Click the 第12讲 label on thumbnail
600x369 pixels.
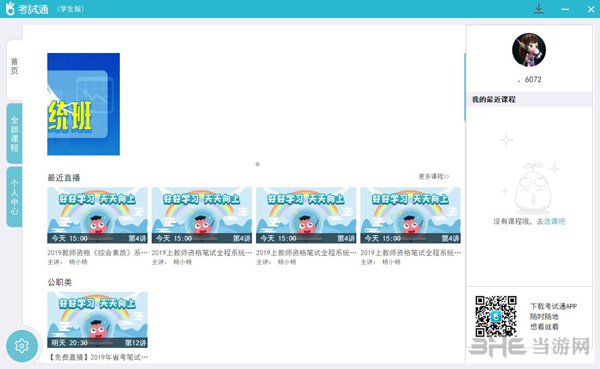coord(135,343)
